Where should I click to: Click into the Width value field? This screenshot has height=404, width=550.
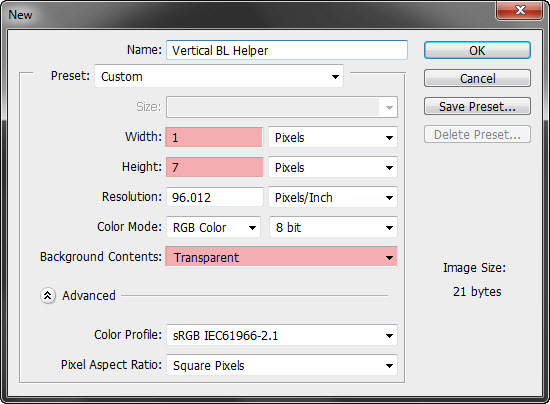pyautogui.click(x=214, y=137)
